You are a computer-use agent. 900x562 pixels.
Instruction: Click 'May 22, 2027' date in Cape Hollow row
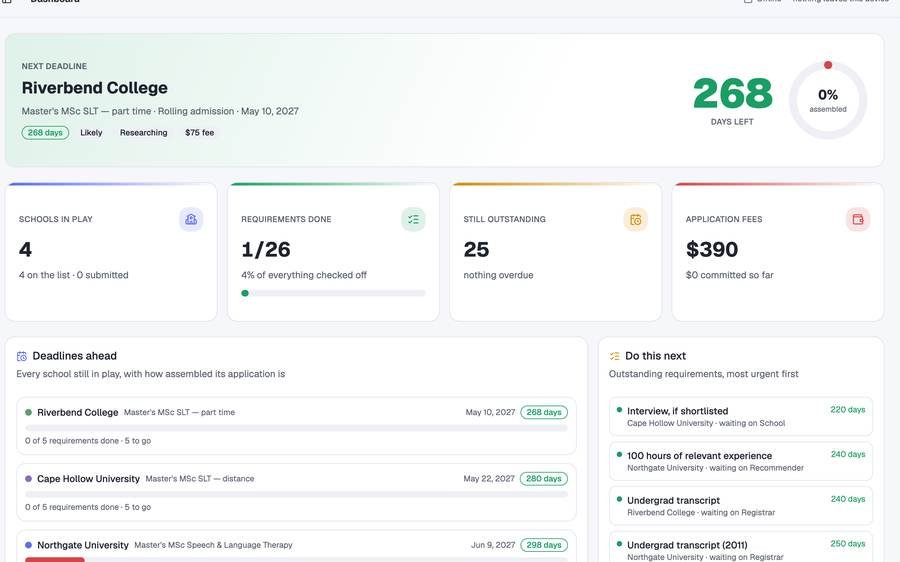[x=489, y=479]
